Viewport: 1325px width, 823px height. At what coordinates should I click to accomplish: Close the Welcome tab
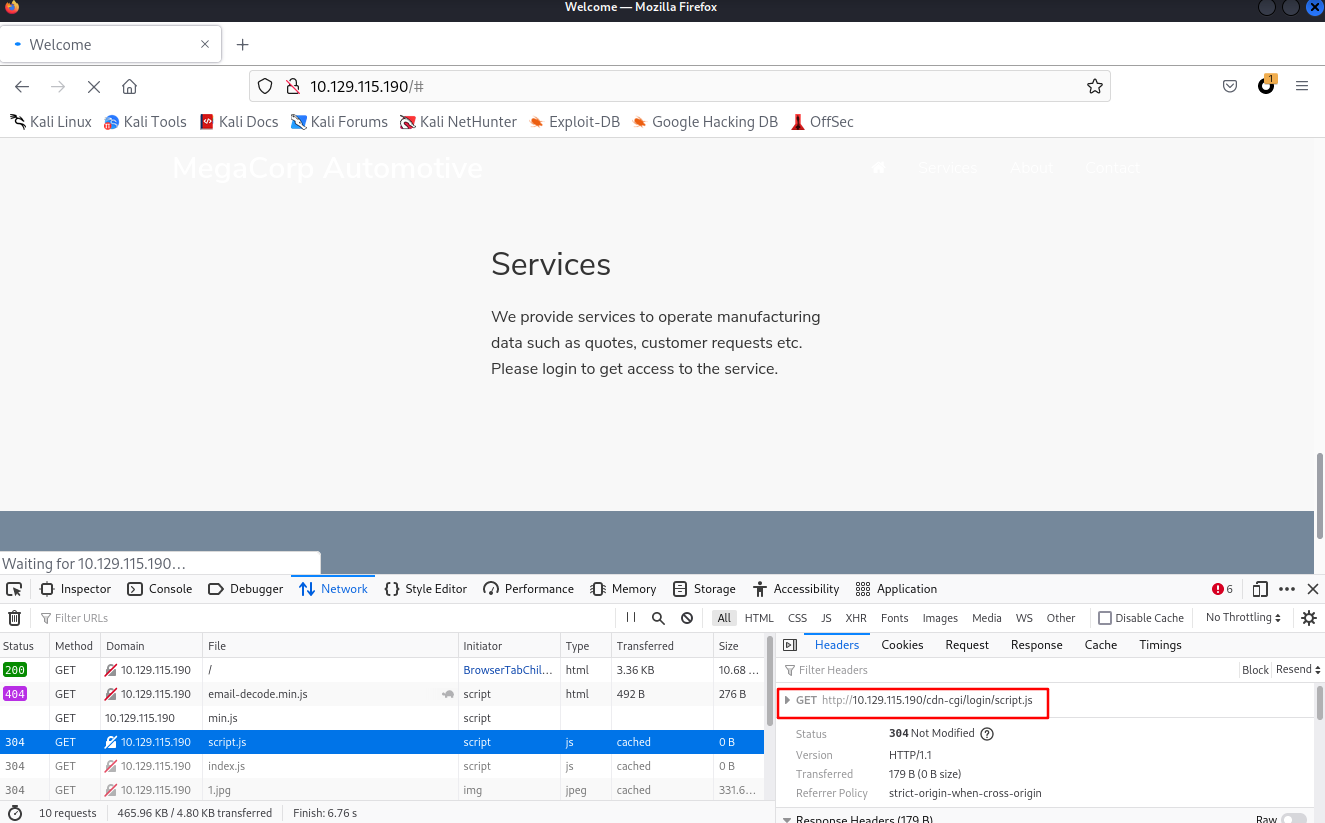[x=205, y=44]
